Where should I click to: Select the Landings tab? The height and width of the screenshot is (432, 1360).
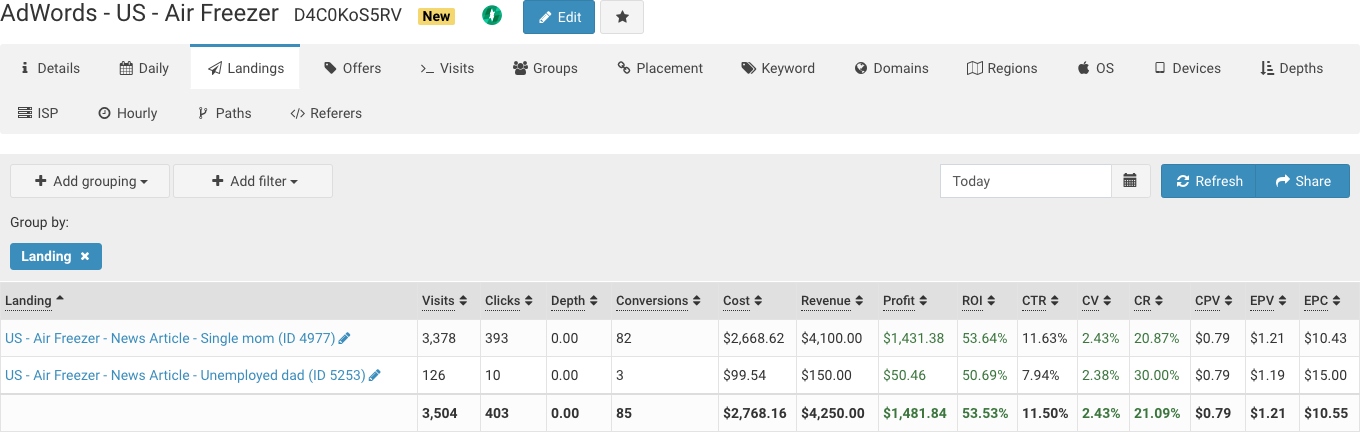pos(245,68)
